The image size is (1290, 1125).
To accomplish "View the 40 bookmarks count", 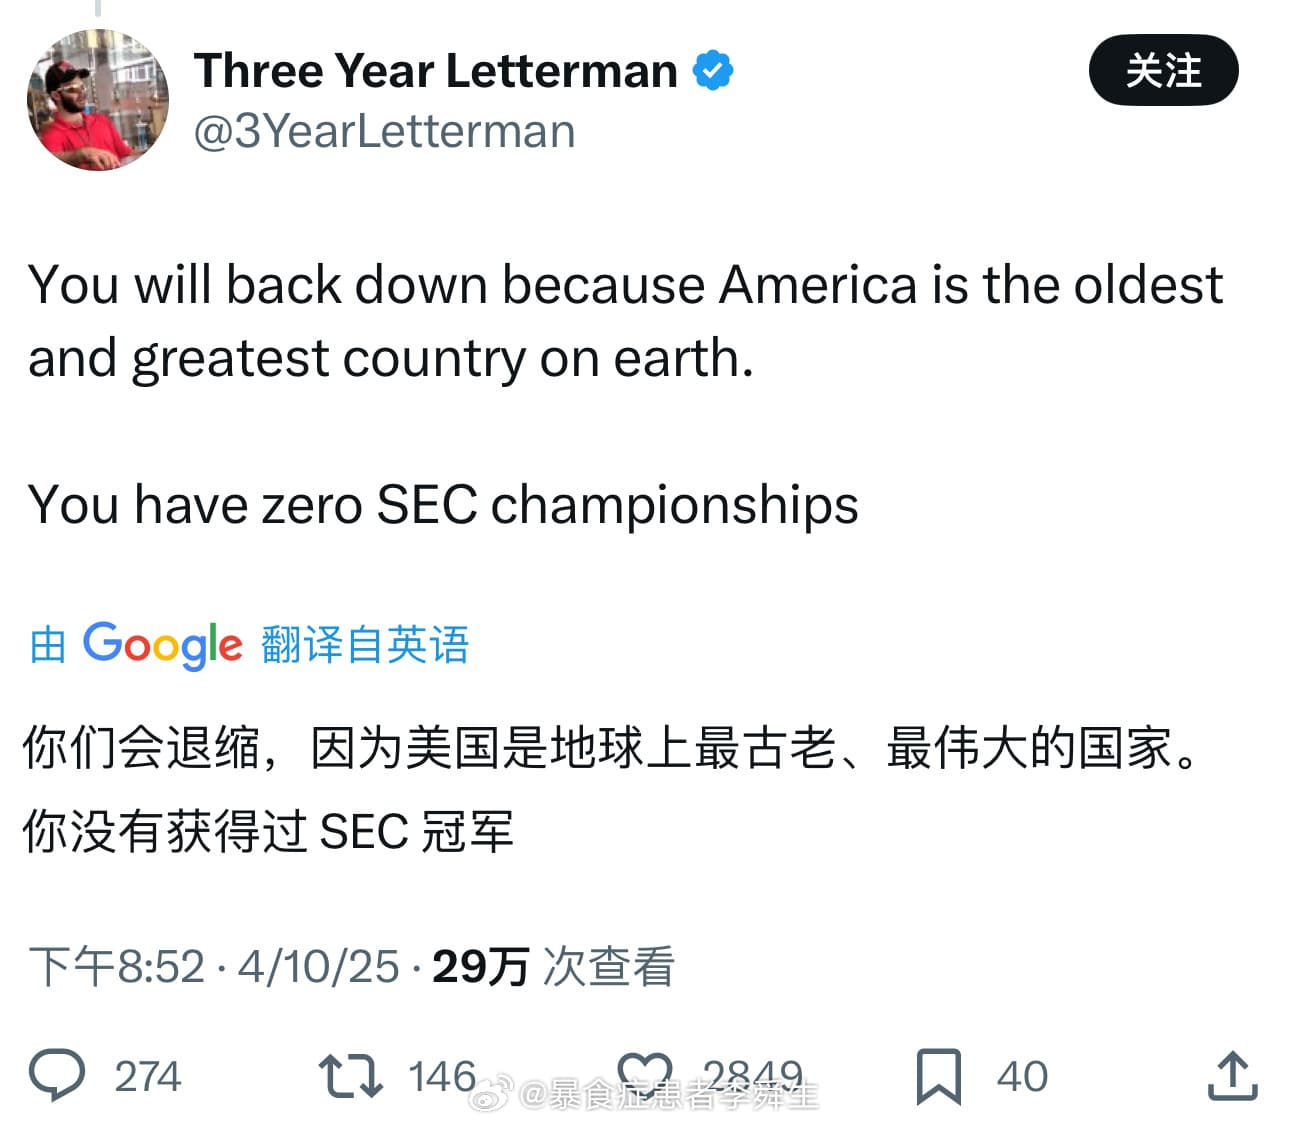I will (1022, 1077).
